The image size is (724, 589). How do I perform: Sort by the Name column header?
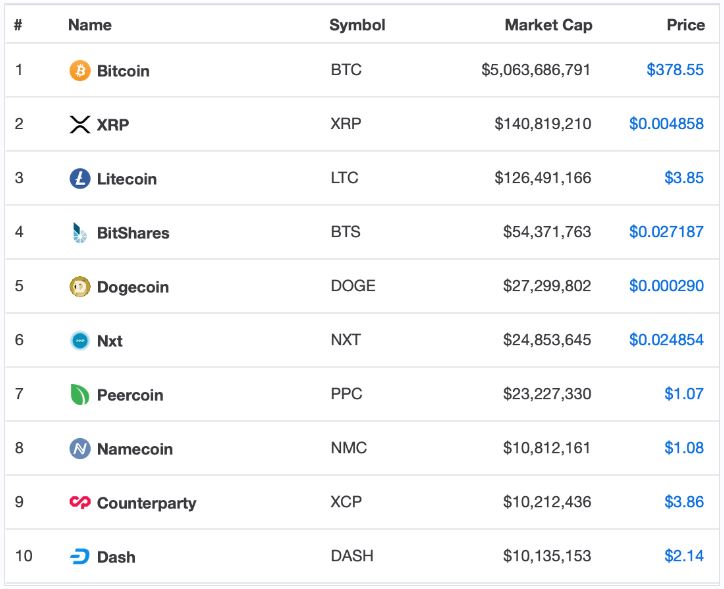click(90, 25)
